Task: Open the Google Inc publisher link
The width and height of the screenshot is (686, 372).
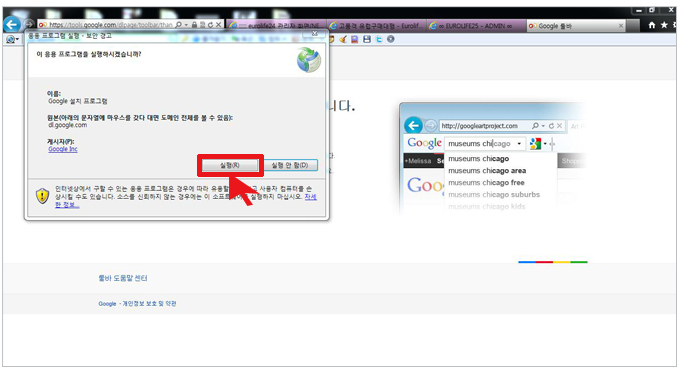Action: pos(63,149)
